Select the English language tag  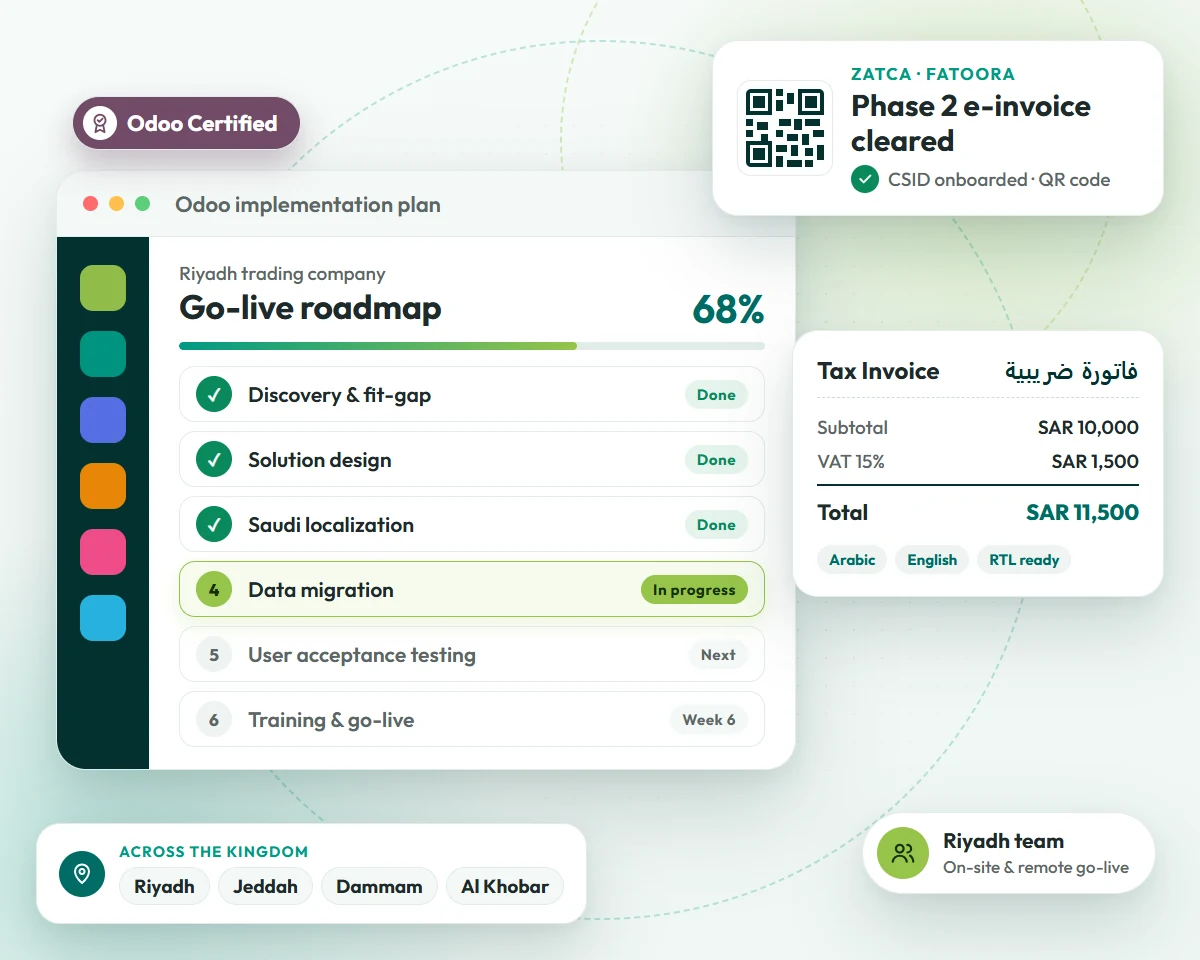(x=932, y=560)
